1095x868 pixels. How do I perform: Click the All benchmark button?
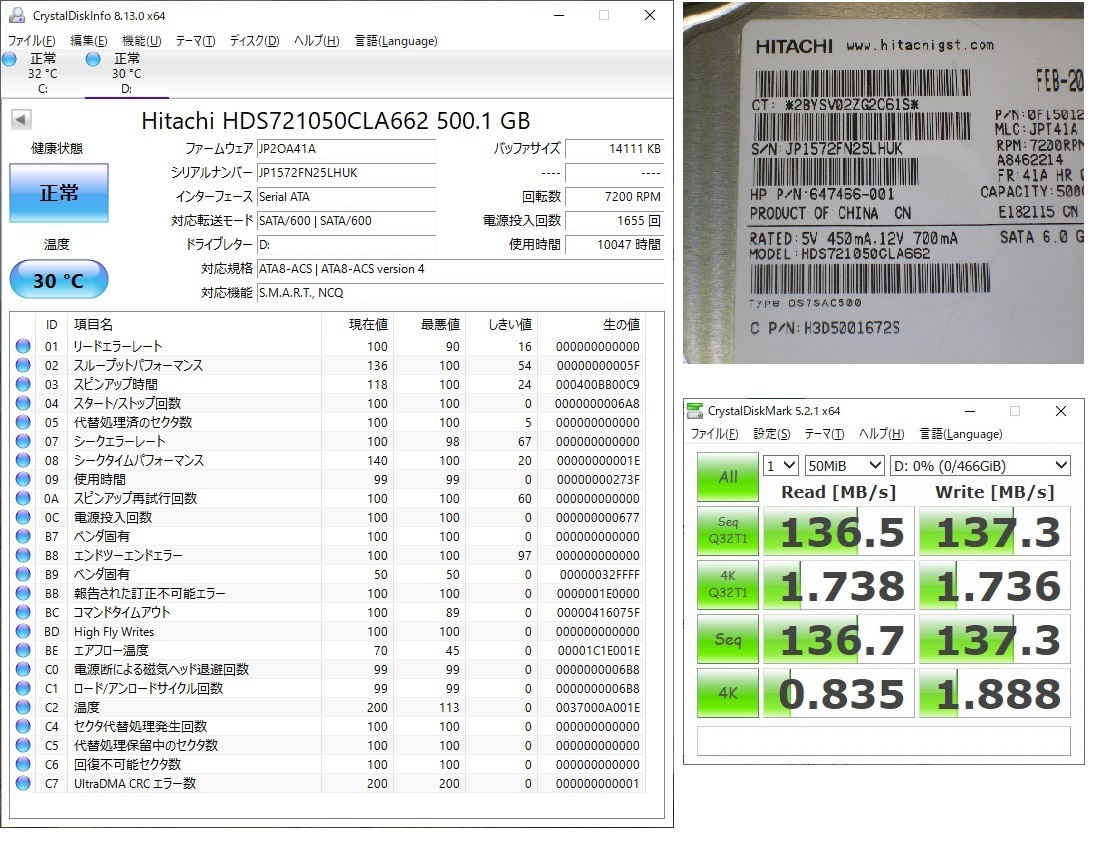pyautogui.click(x=728, y=477)
